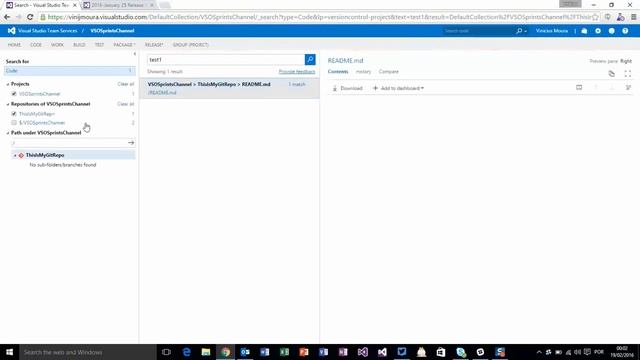Uncheck the VSOSprintsChannel project checkbox

point(14,94)
